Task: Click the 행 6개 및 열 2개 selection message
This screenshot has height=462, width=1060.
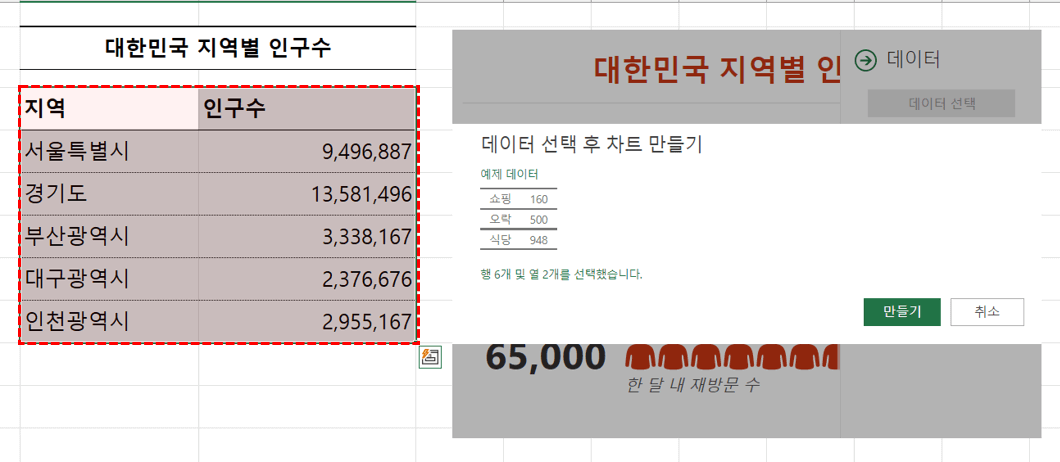Action: pyautogui.click(x=561, y=275)
